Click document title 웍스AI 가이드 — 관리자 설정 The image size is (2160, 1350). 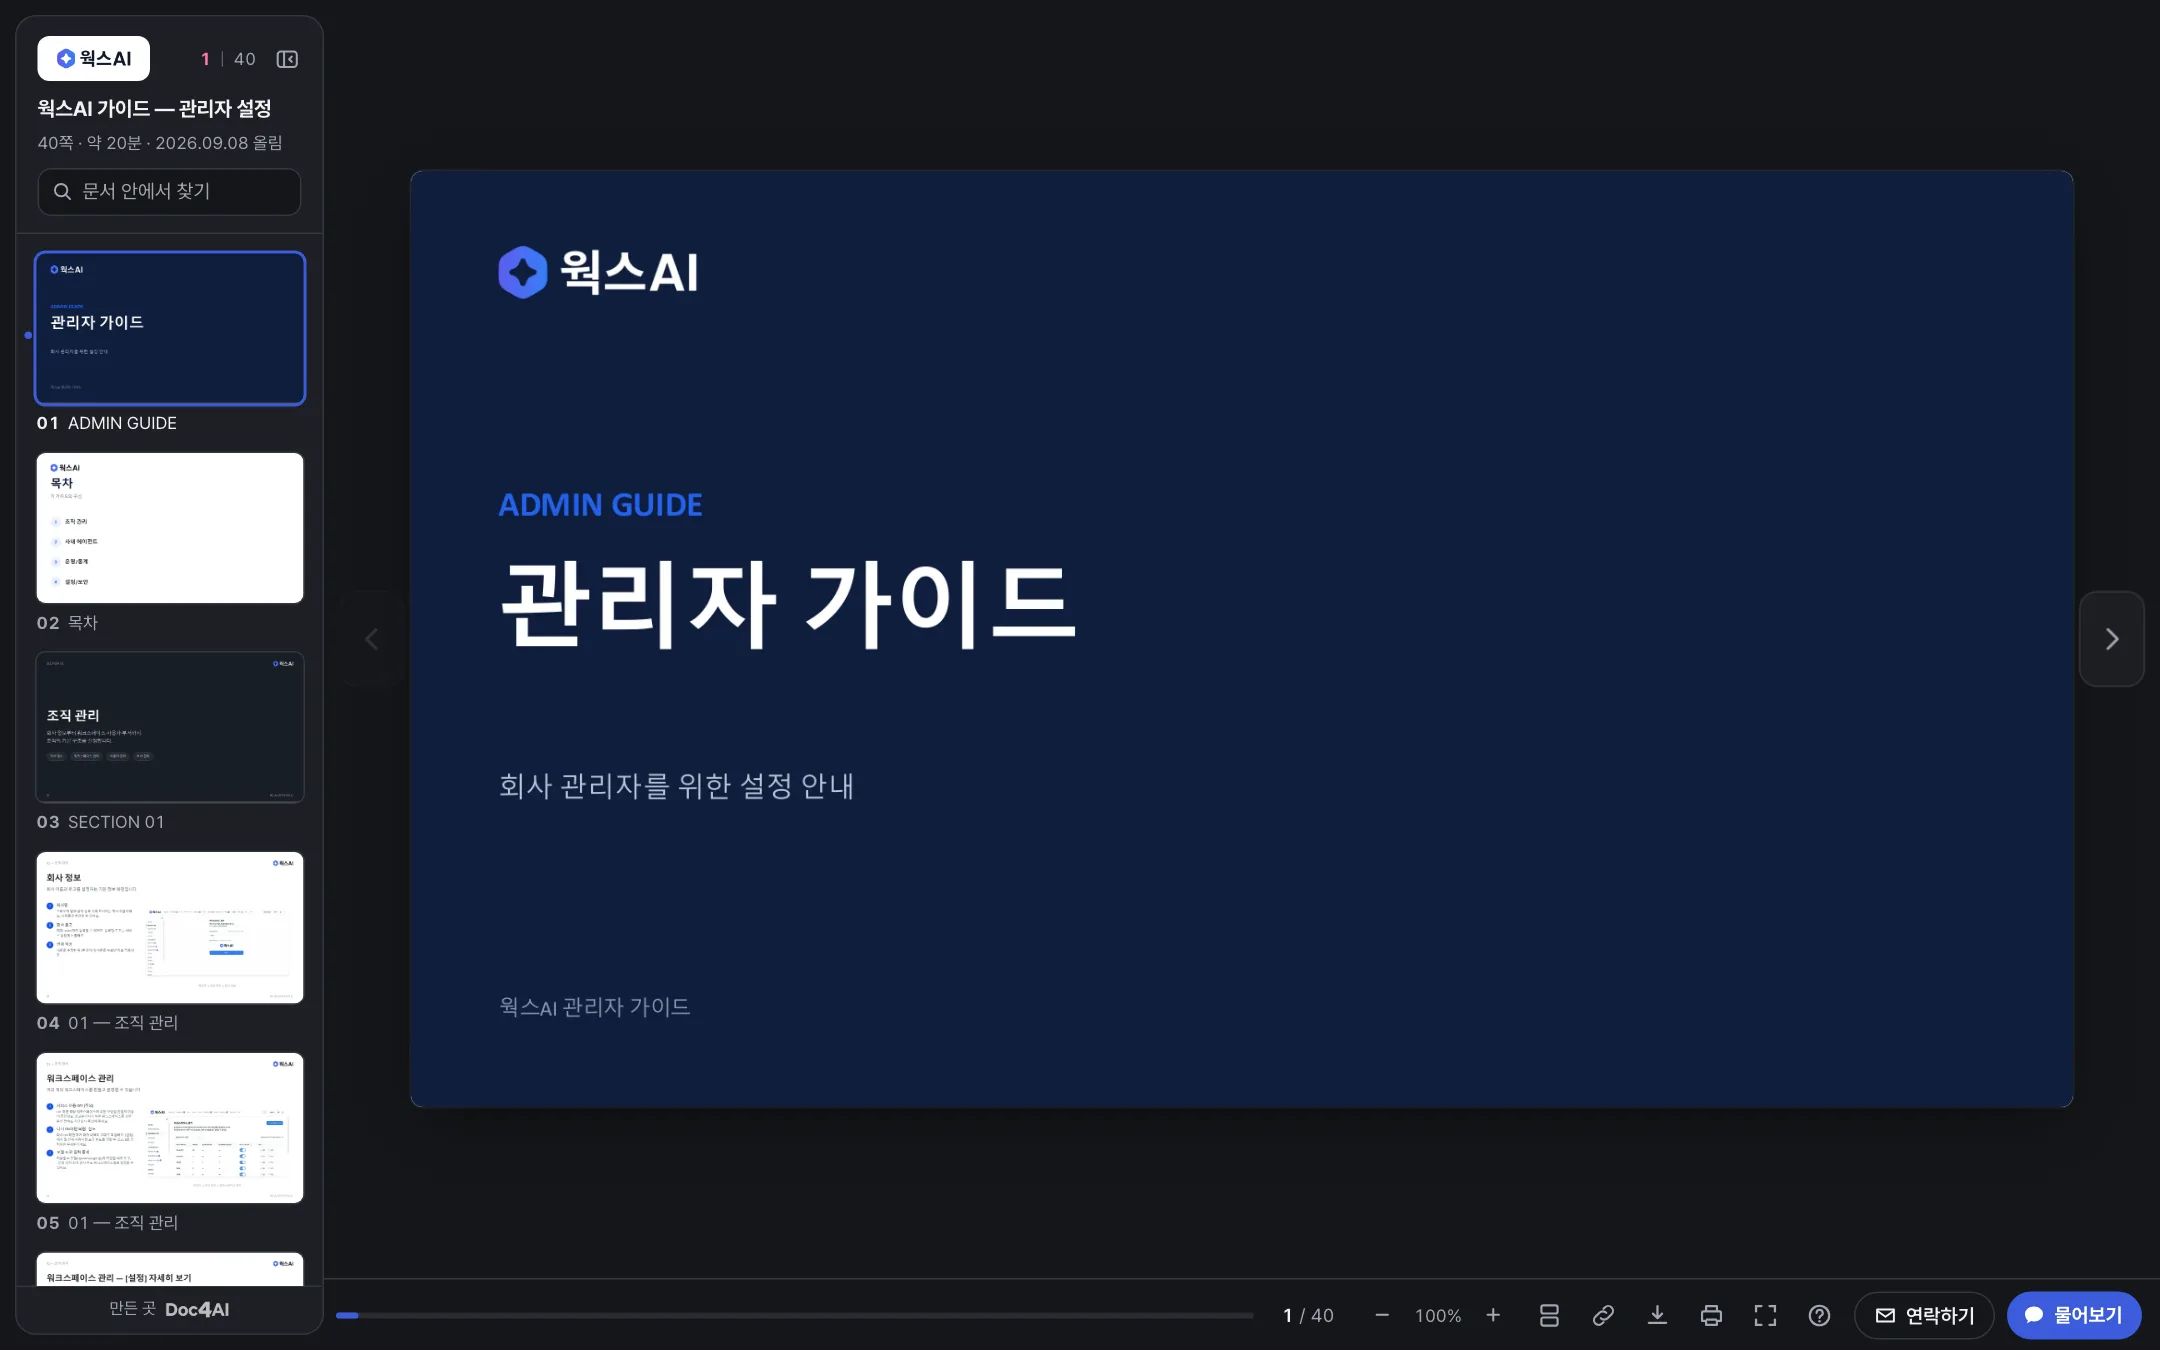pyautogui.click(x=154, y=108)
